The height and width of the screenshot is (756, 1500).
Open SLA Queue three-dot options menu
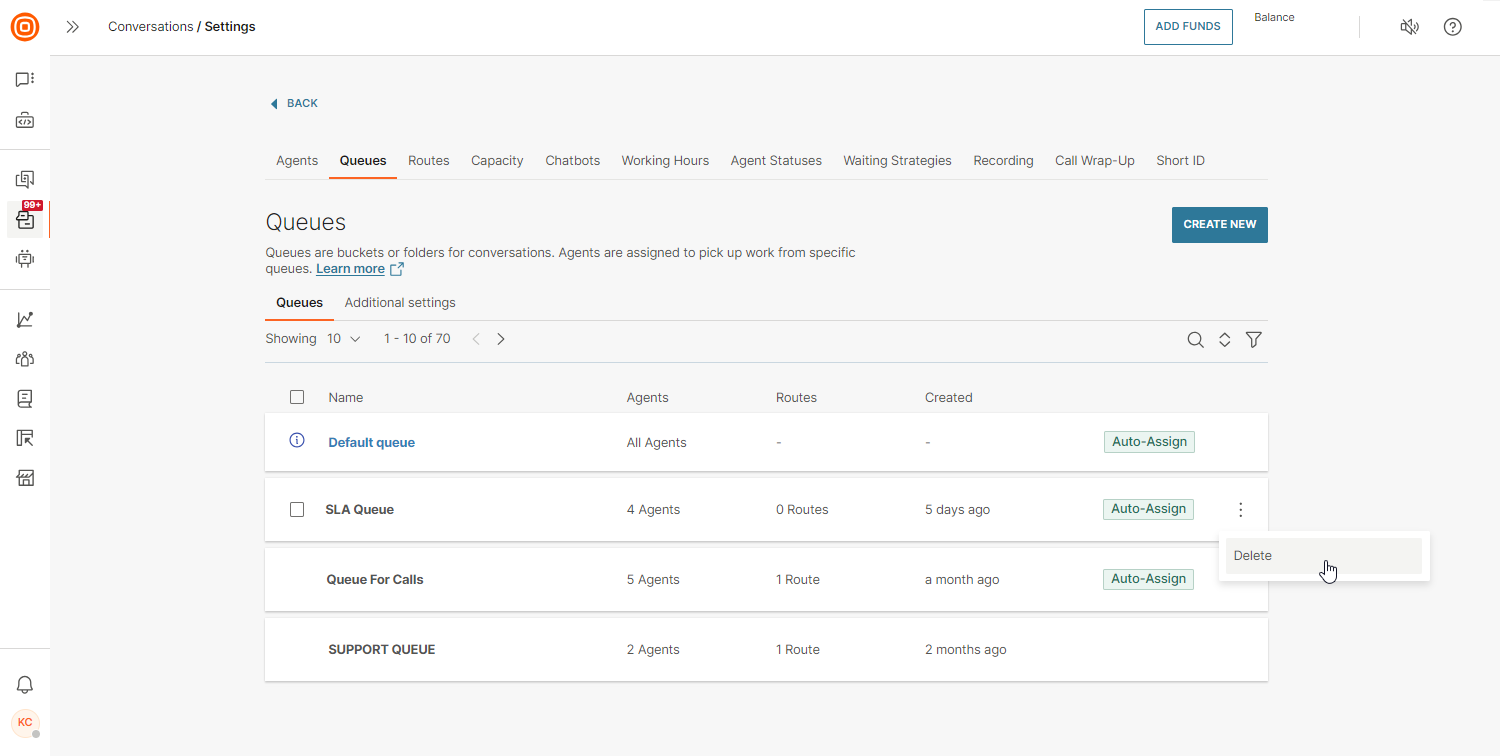click(1241, 510)
